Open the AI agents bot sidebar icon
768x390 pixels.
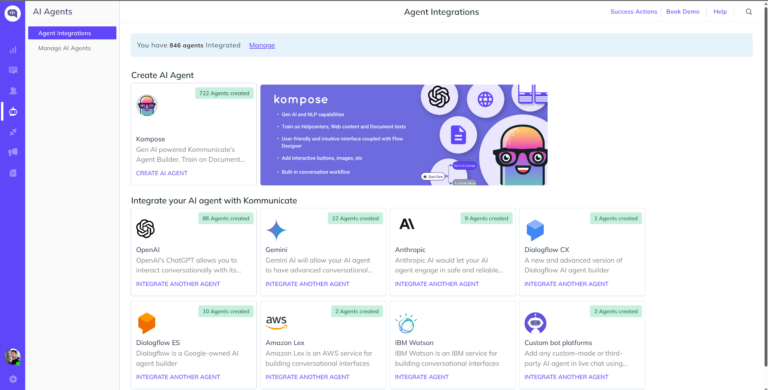point(13,112)
